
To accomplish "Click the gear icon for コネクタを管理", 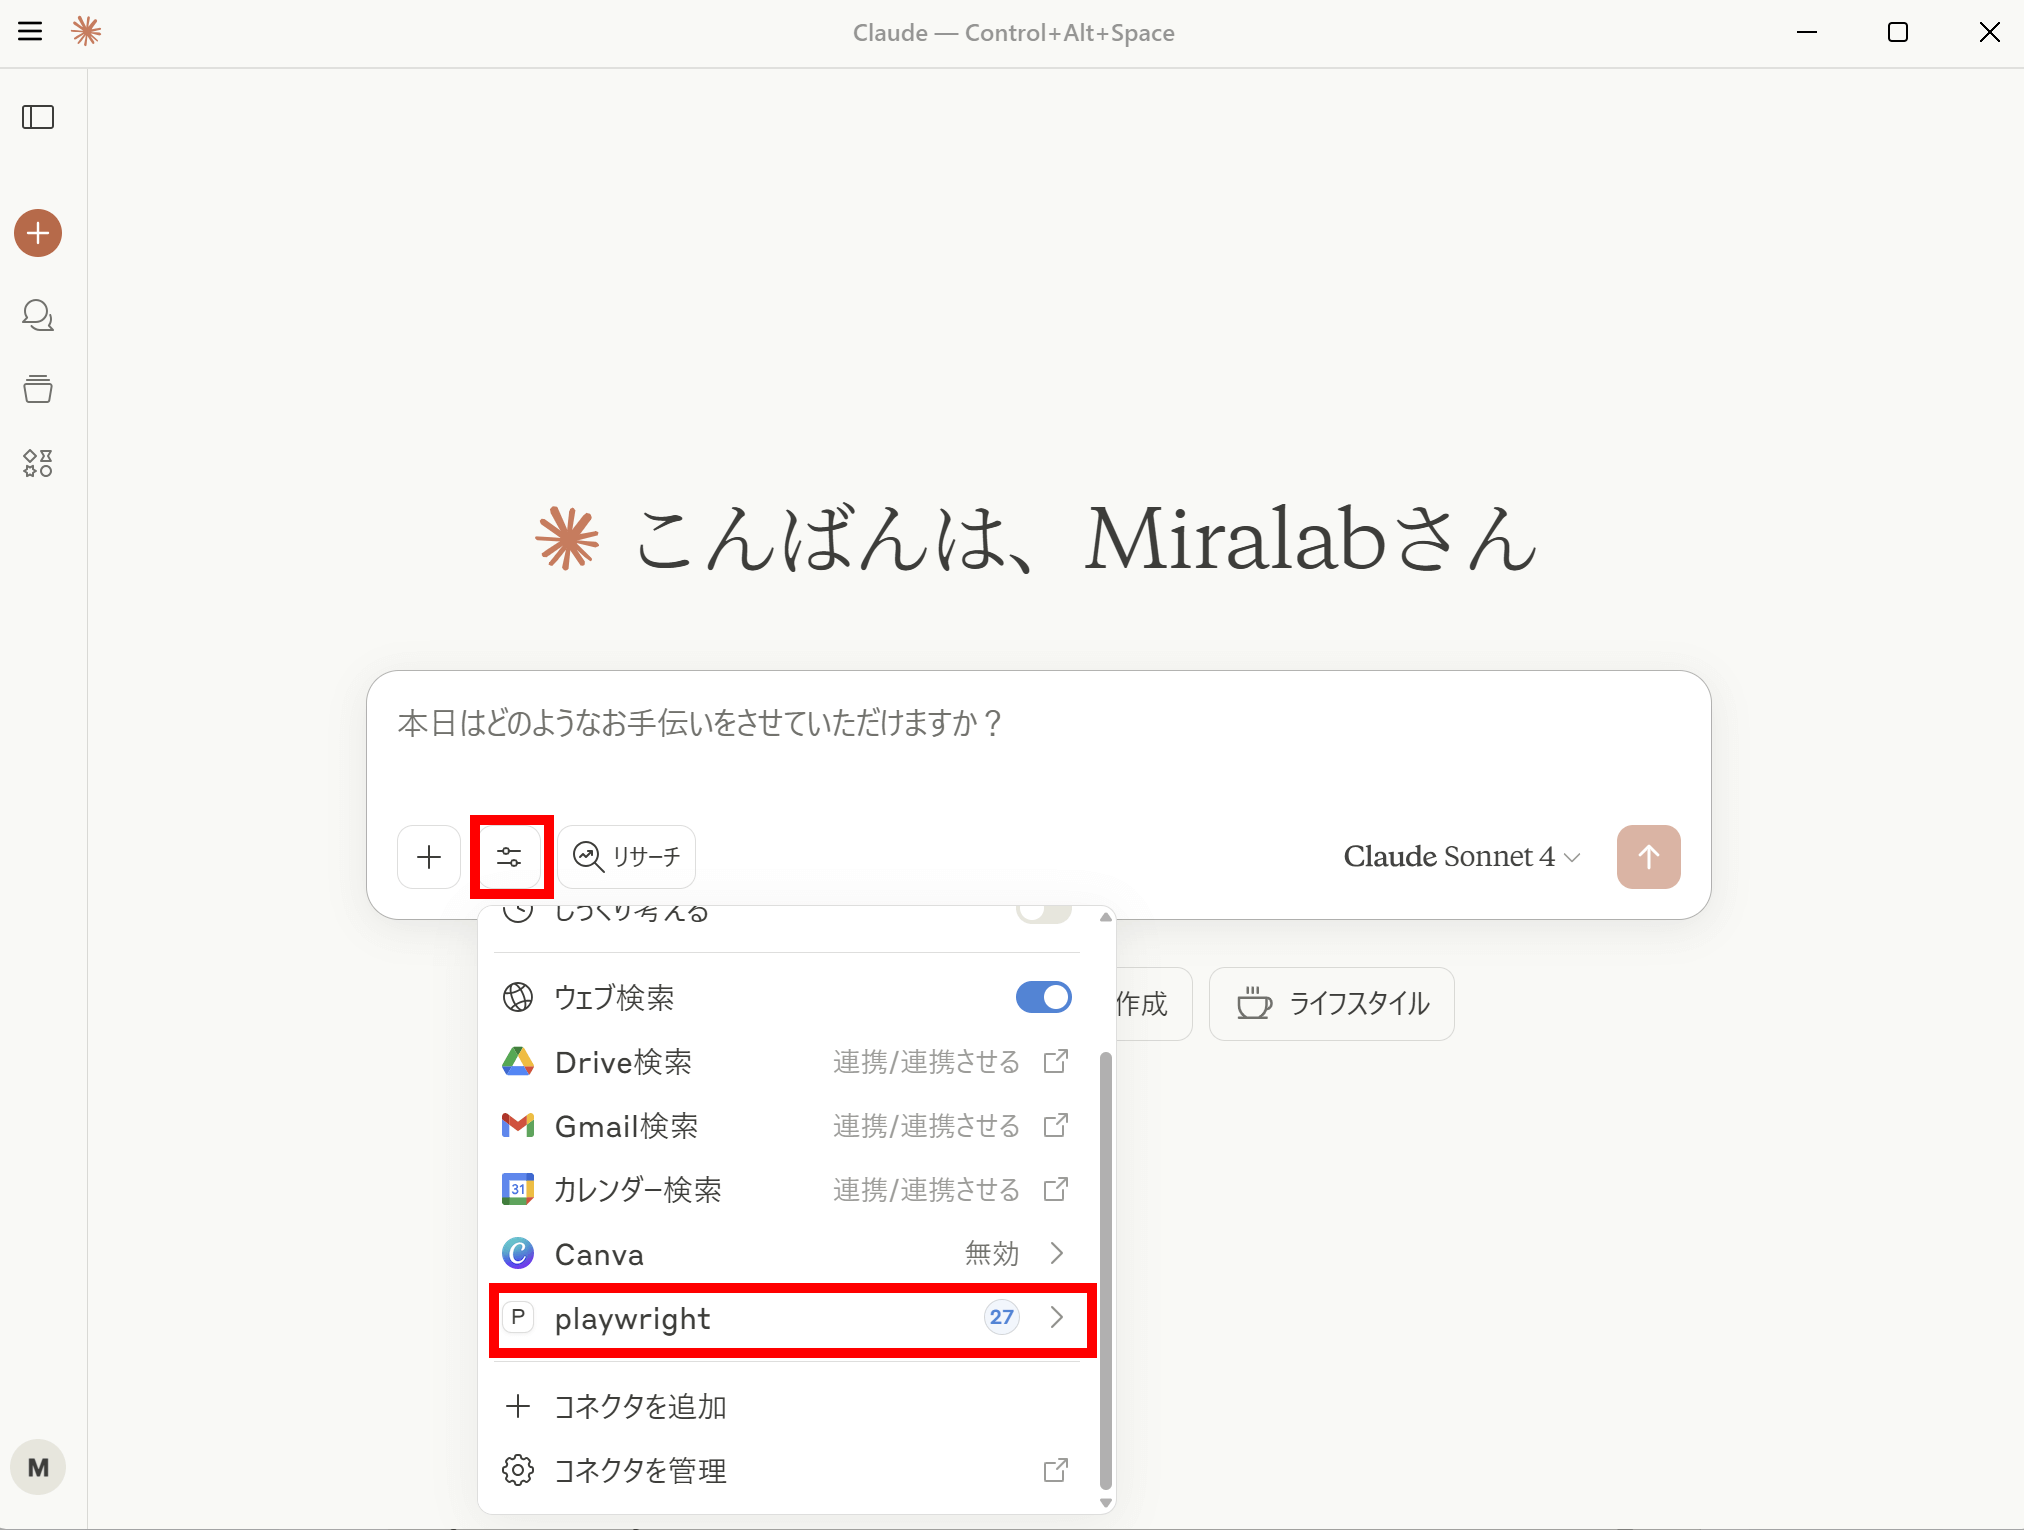I will click(x=518, y=1470).
